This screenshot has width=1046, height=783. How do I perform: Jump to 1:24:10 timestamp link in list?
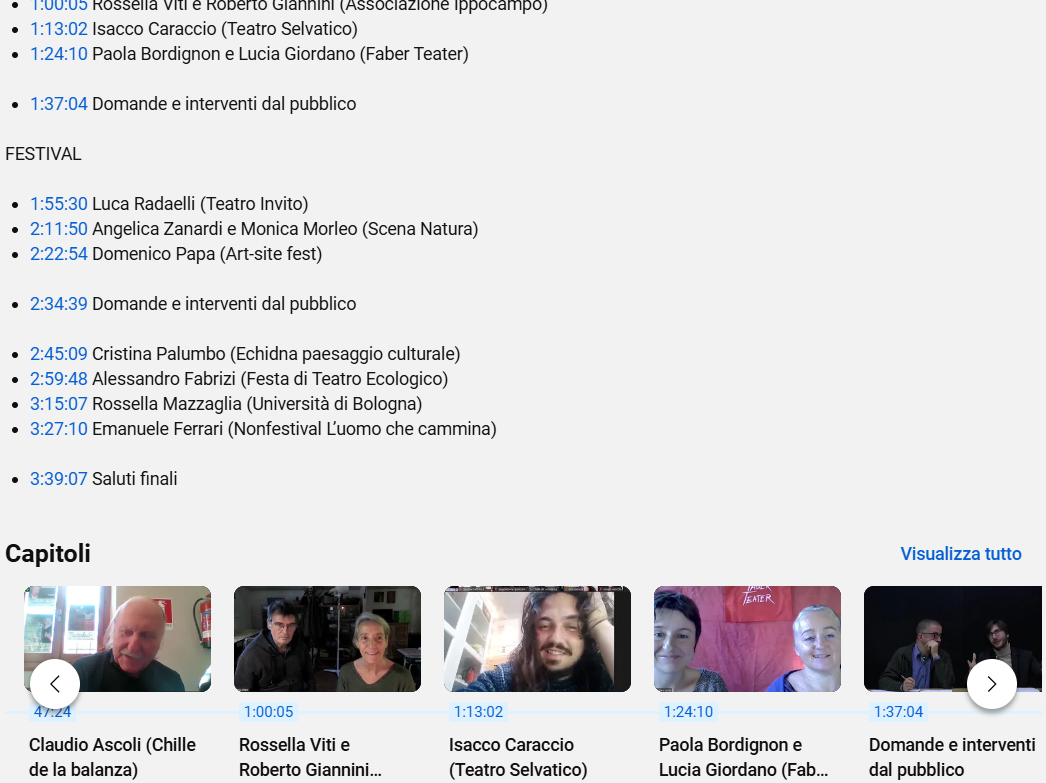click(x=59, y=54)
